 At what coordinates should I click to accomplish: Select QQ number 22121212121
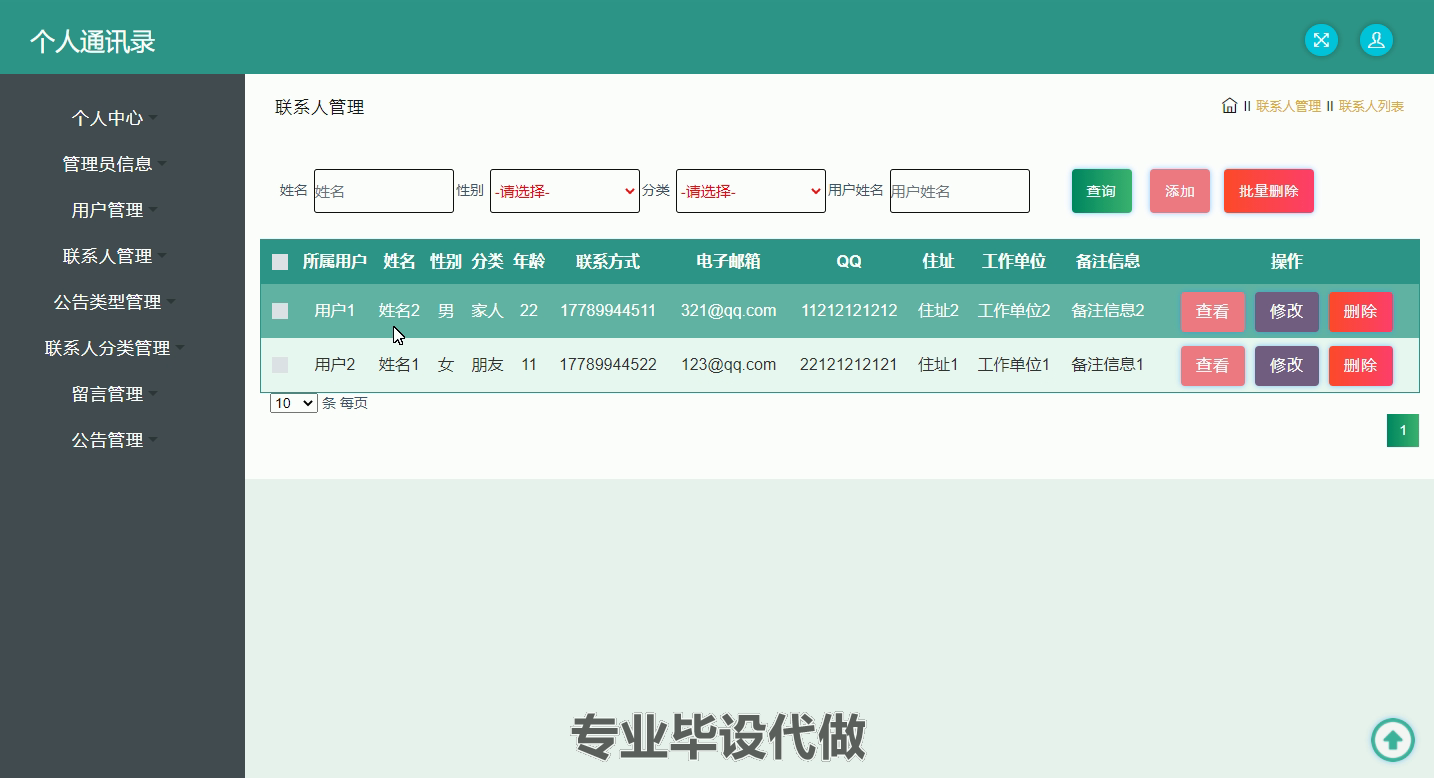click(x=849, y=365)
